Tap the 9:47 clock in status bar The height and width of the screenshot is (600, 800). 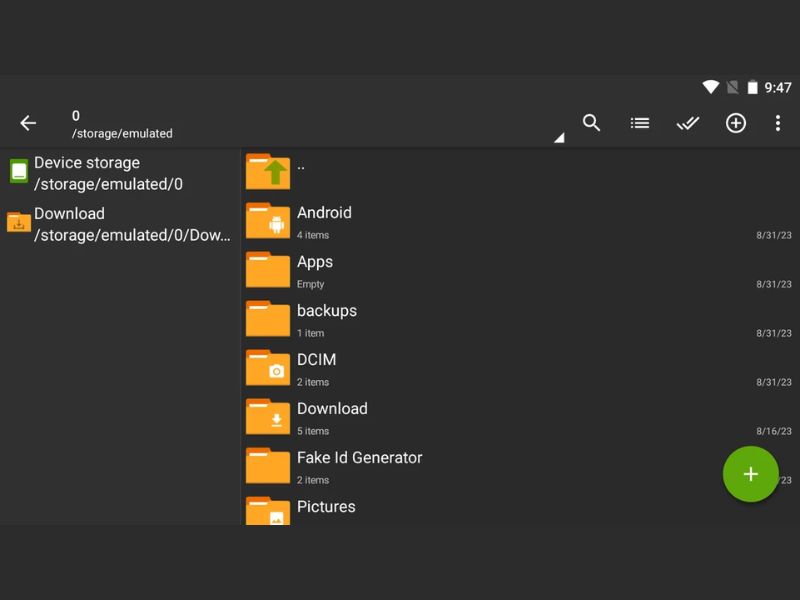coord(778,88)
